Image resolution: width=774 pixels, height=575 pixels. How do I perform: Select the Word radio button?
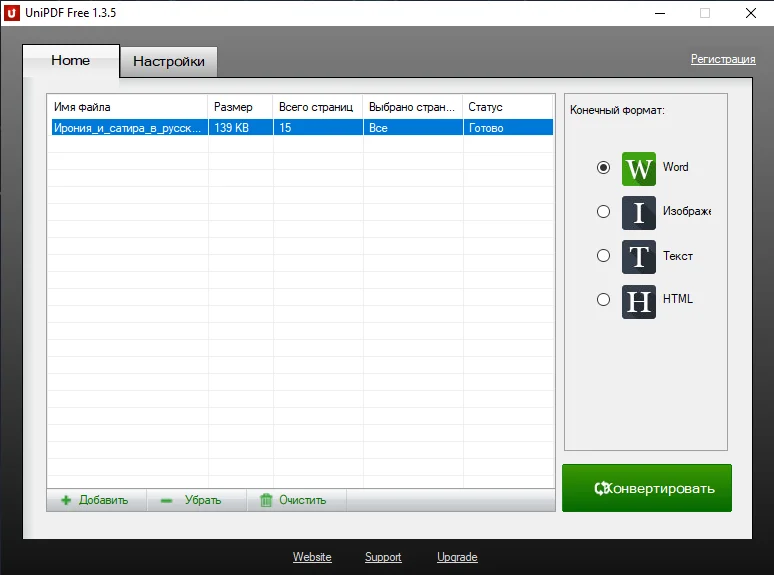click(603, 167)
